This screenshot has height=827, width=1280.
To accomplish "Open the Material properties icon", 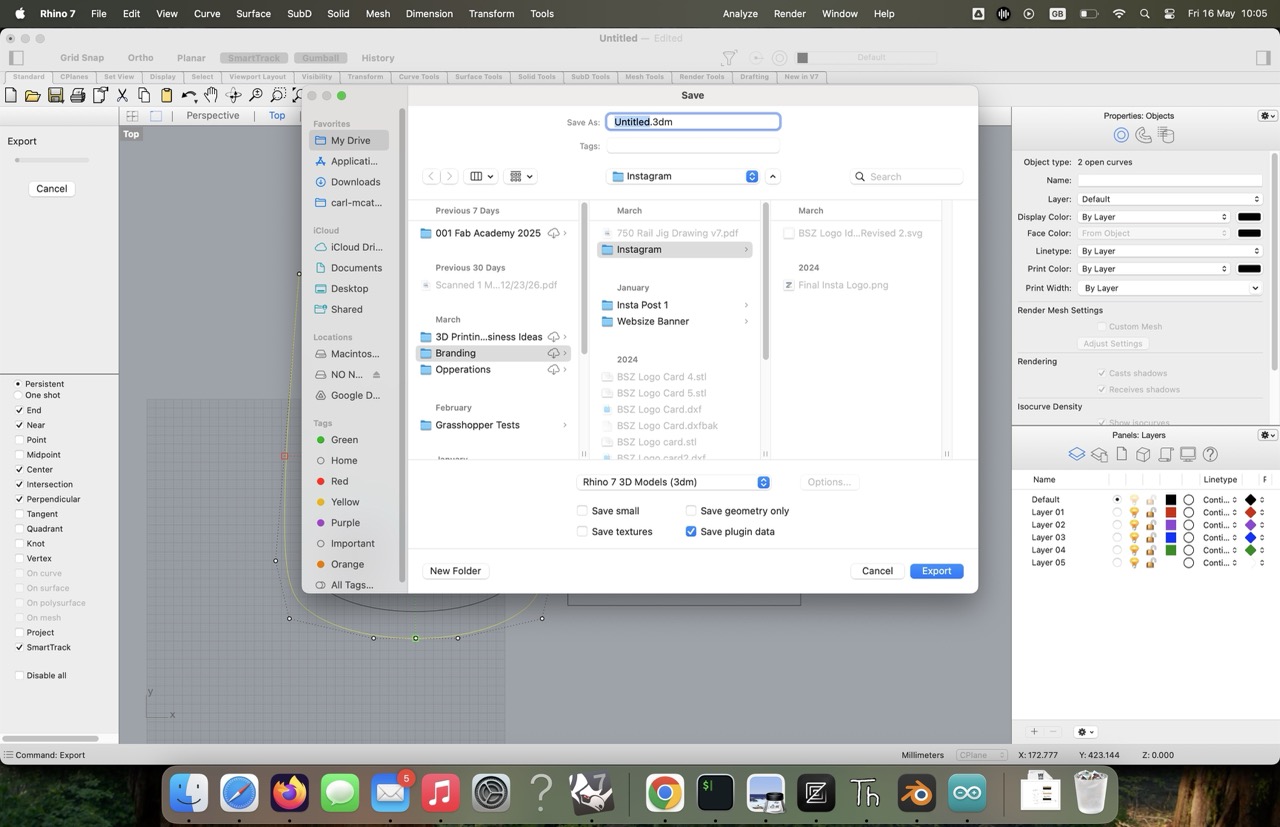I will coord(1143,135).
